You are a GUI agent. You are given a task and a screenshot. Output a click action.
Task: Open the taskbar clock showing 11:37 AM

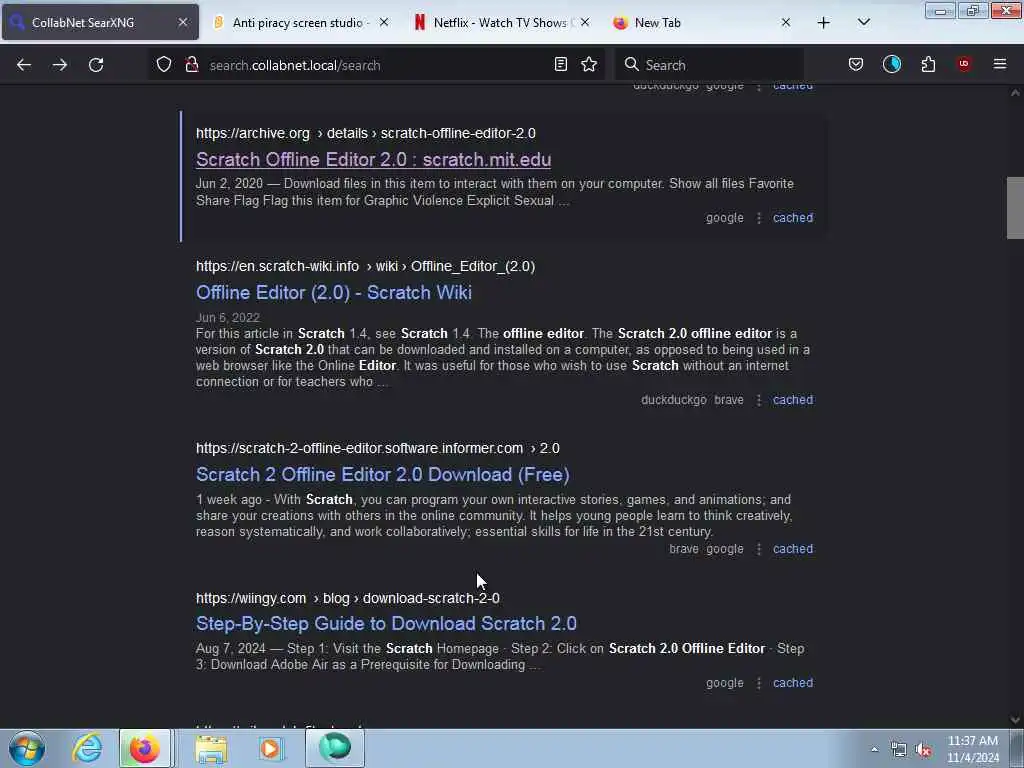click(972, 749)
